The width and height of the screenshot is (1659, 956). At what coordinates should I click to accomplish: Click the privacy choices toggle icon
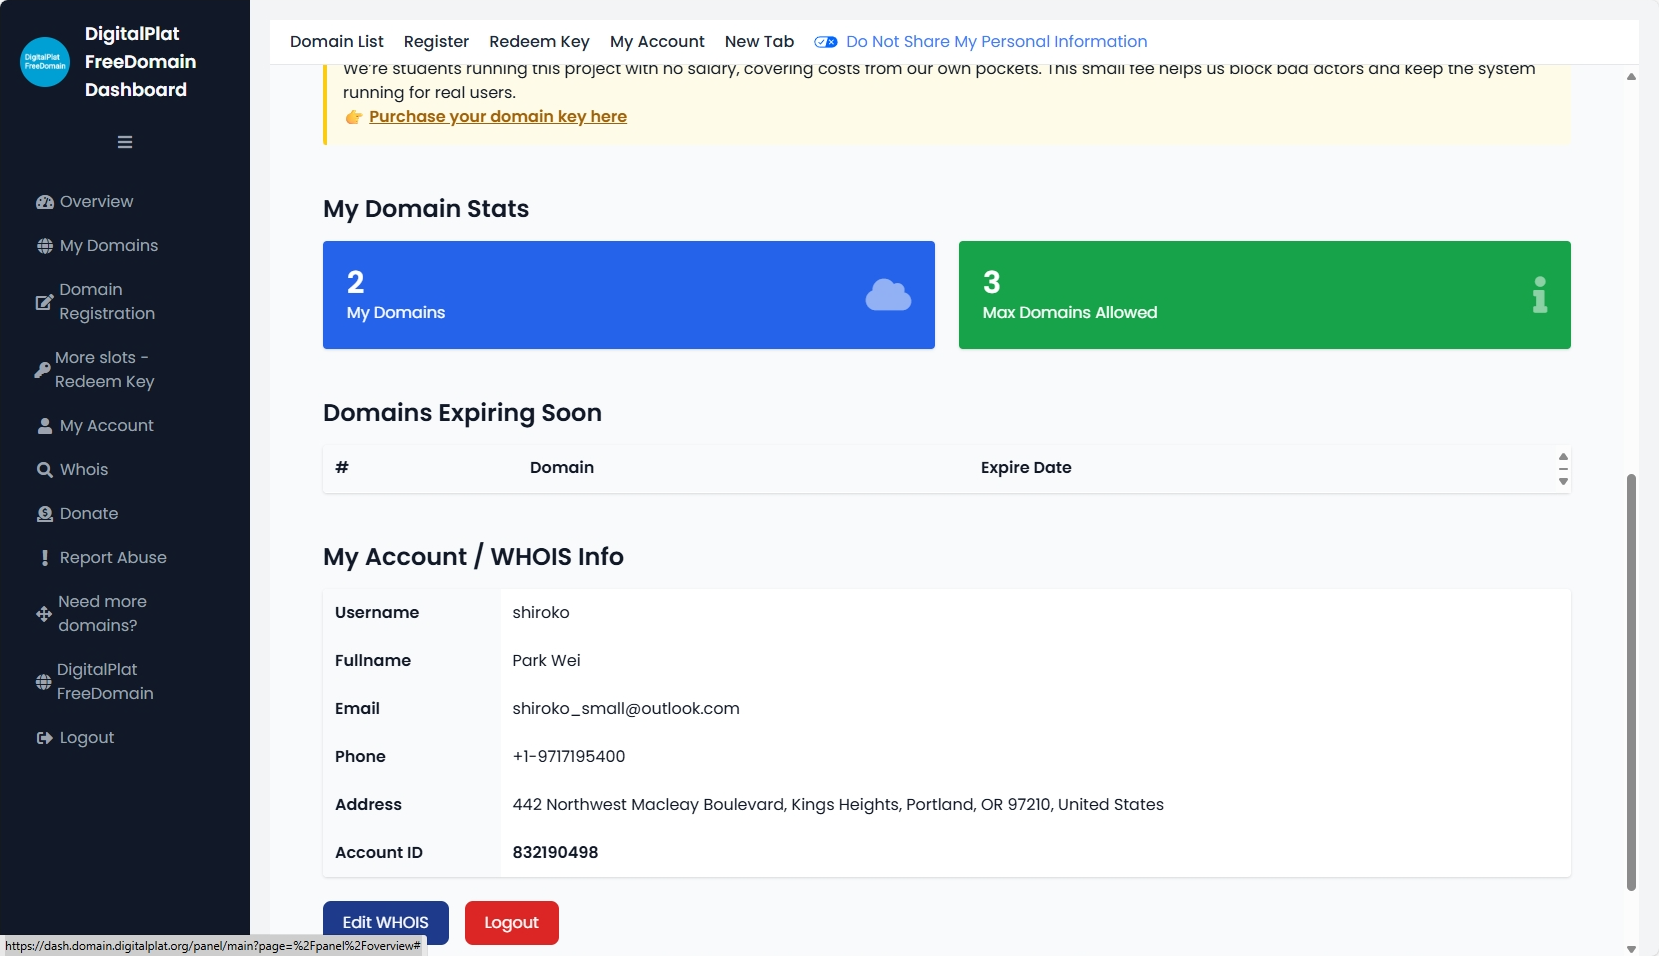[825, 42]
